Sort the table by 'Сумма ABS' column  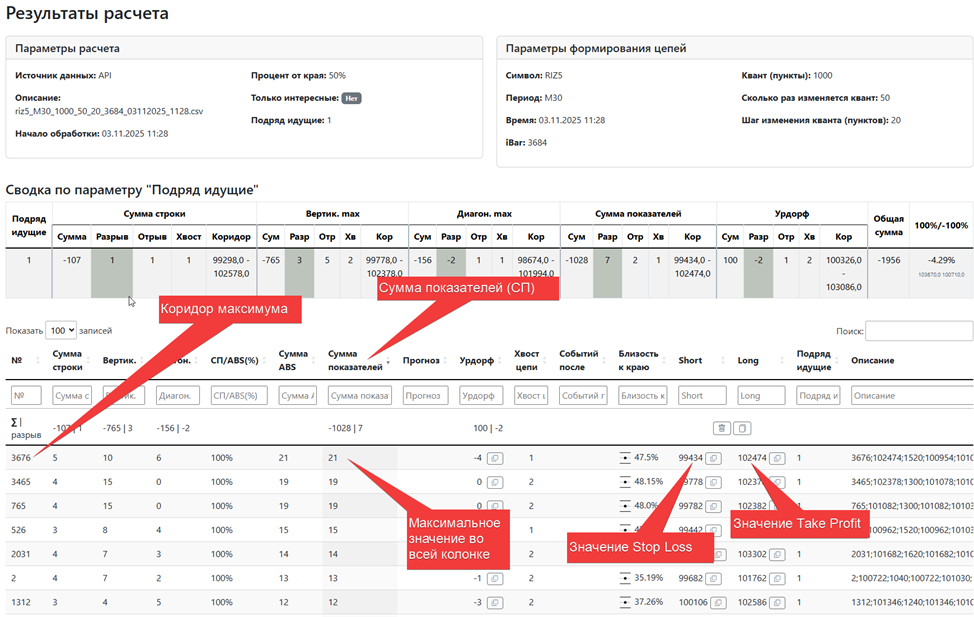point(293,360)
